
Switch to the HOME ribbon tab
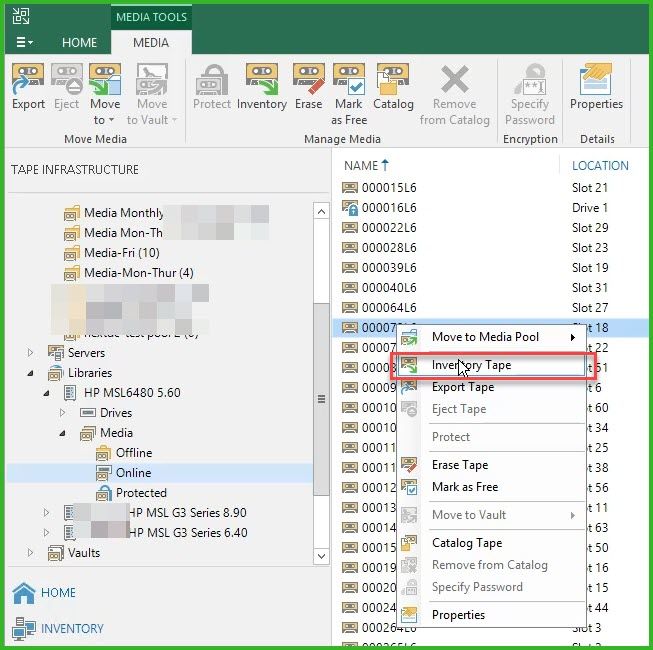(80, 43)
